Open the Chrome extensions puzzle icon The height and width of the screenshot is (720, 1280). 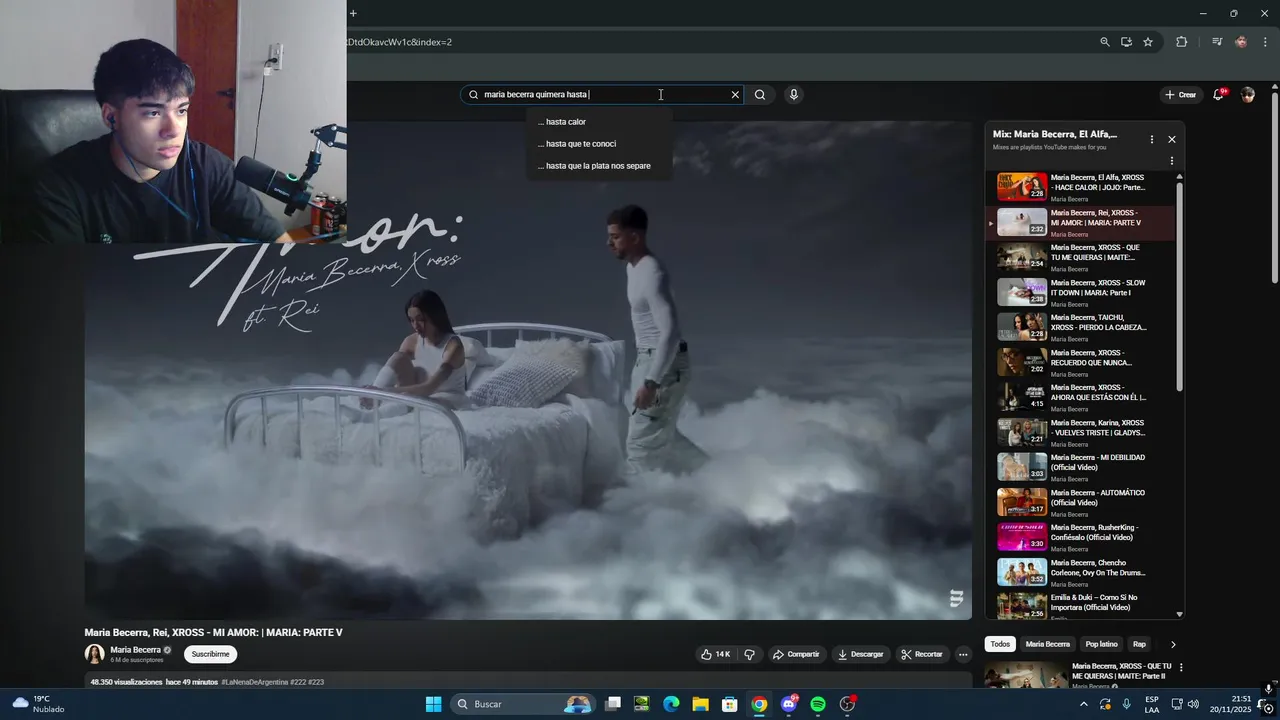coord(1182,42)
